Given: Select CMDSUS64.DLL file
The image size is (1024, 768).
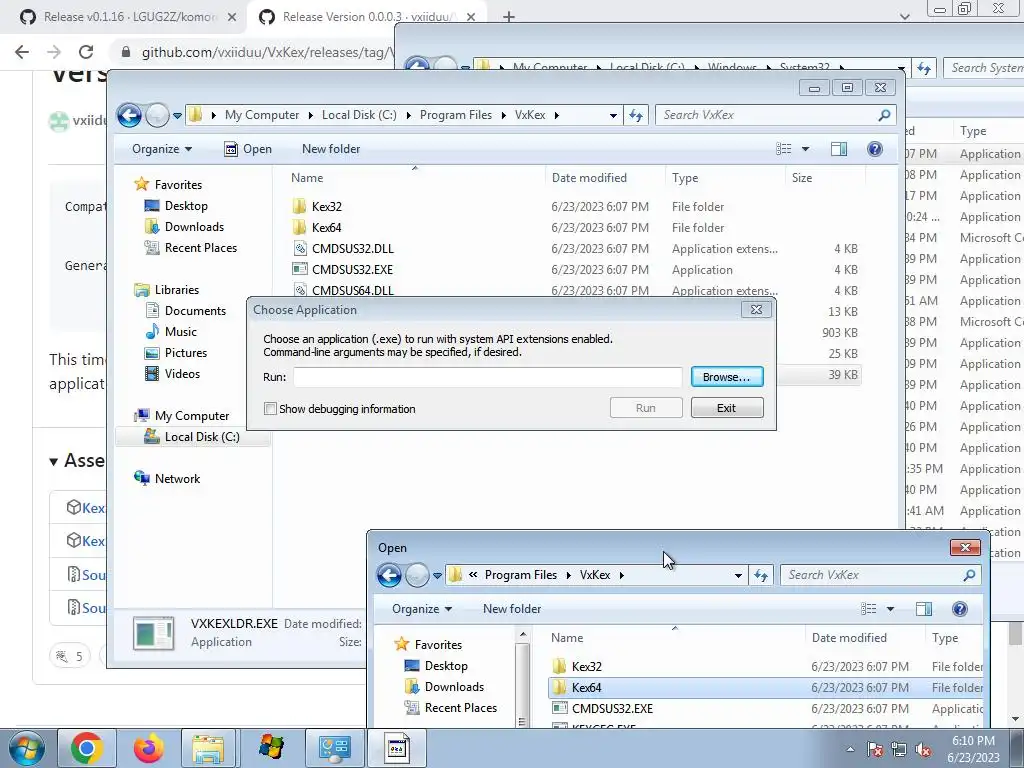Looking at the screenshot, I should pos(353,290).
